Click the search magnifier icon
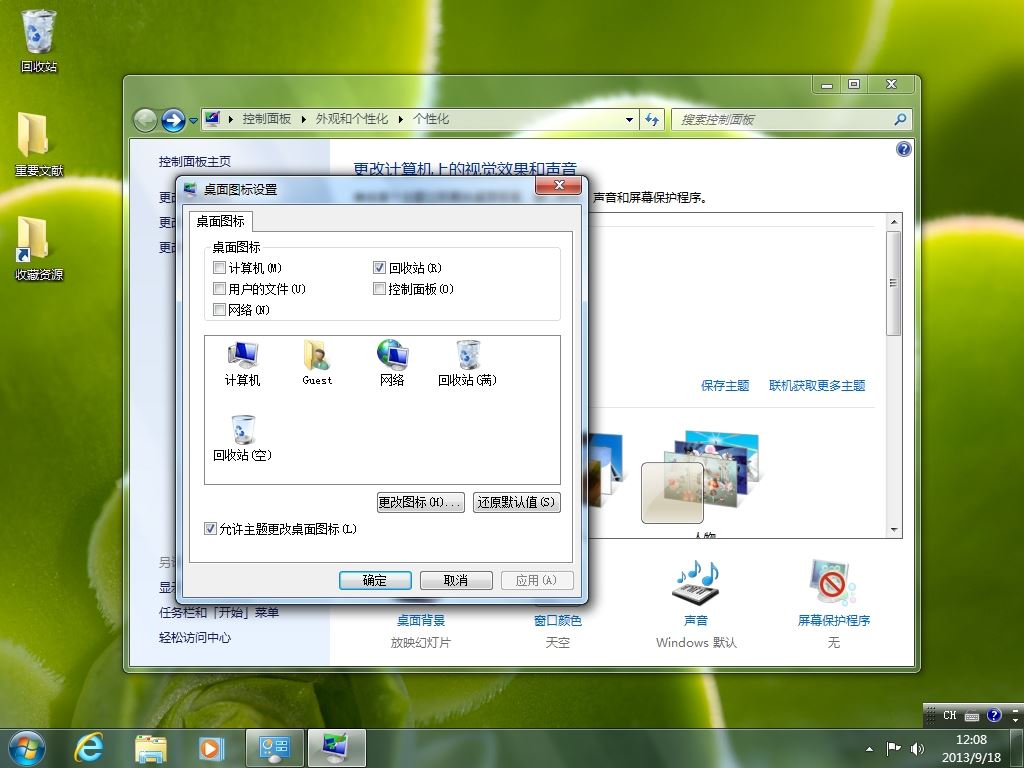This screenshot has width=1024, height=768. pyautogui.click(x=900, y=120)
